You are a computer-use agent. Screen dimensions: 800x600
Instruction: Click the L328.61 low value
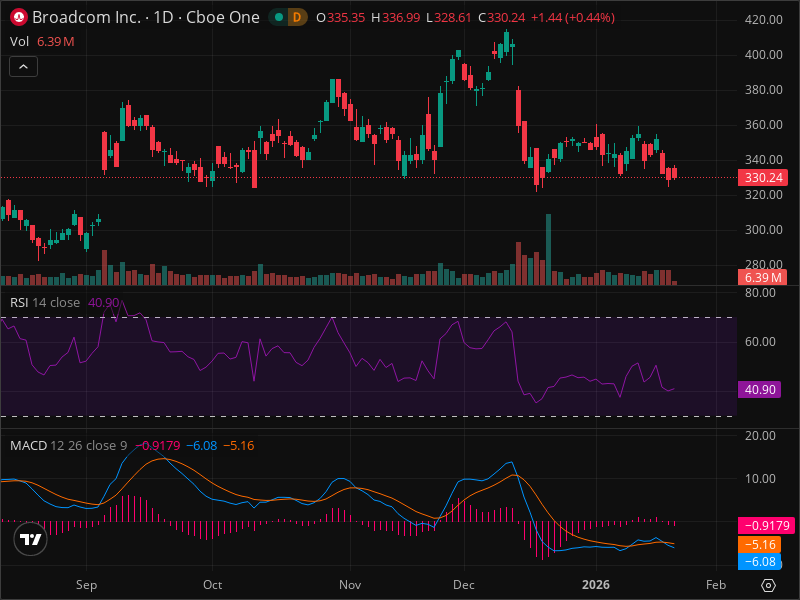click(x=448, y=17)
